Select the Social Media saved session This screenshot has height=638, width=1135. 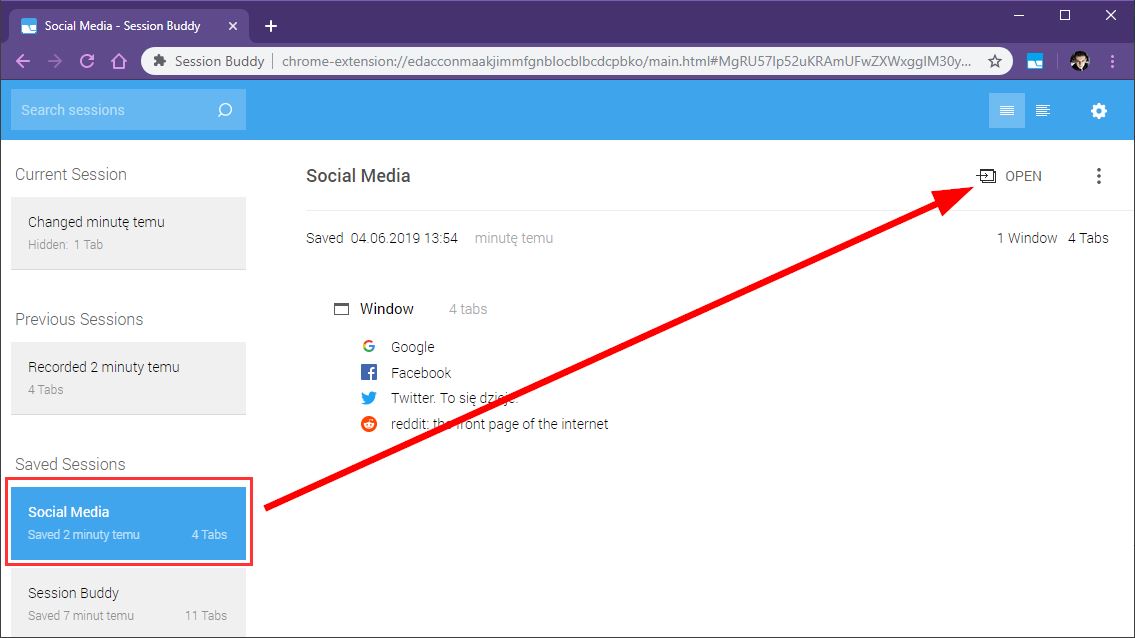[x=128, y=523]
